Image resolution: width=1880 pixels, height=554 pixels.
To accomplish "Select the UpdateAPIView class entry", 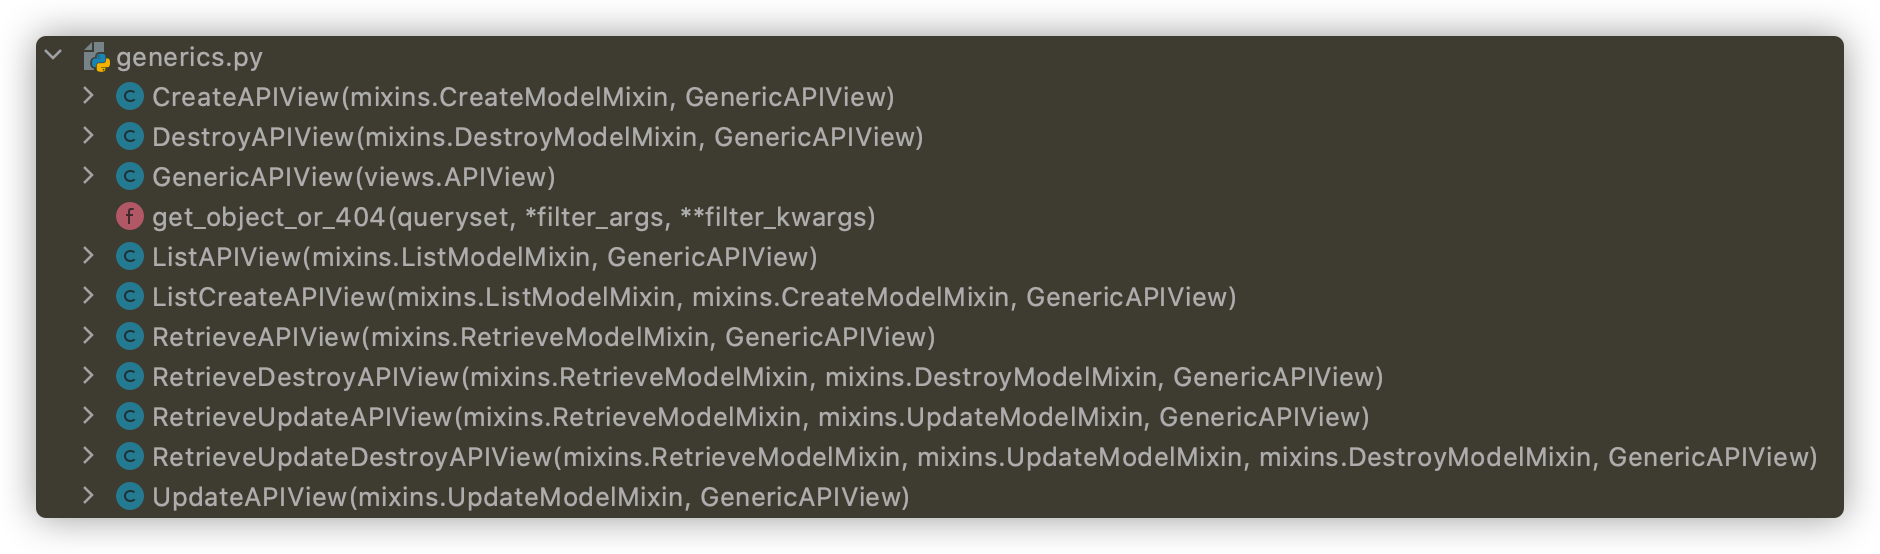I will (531, 497).
